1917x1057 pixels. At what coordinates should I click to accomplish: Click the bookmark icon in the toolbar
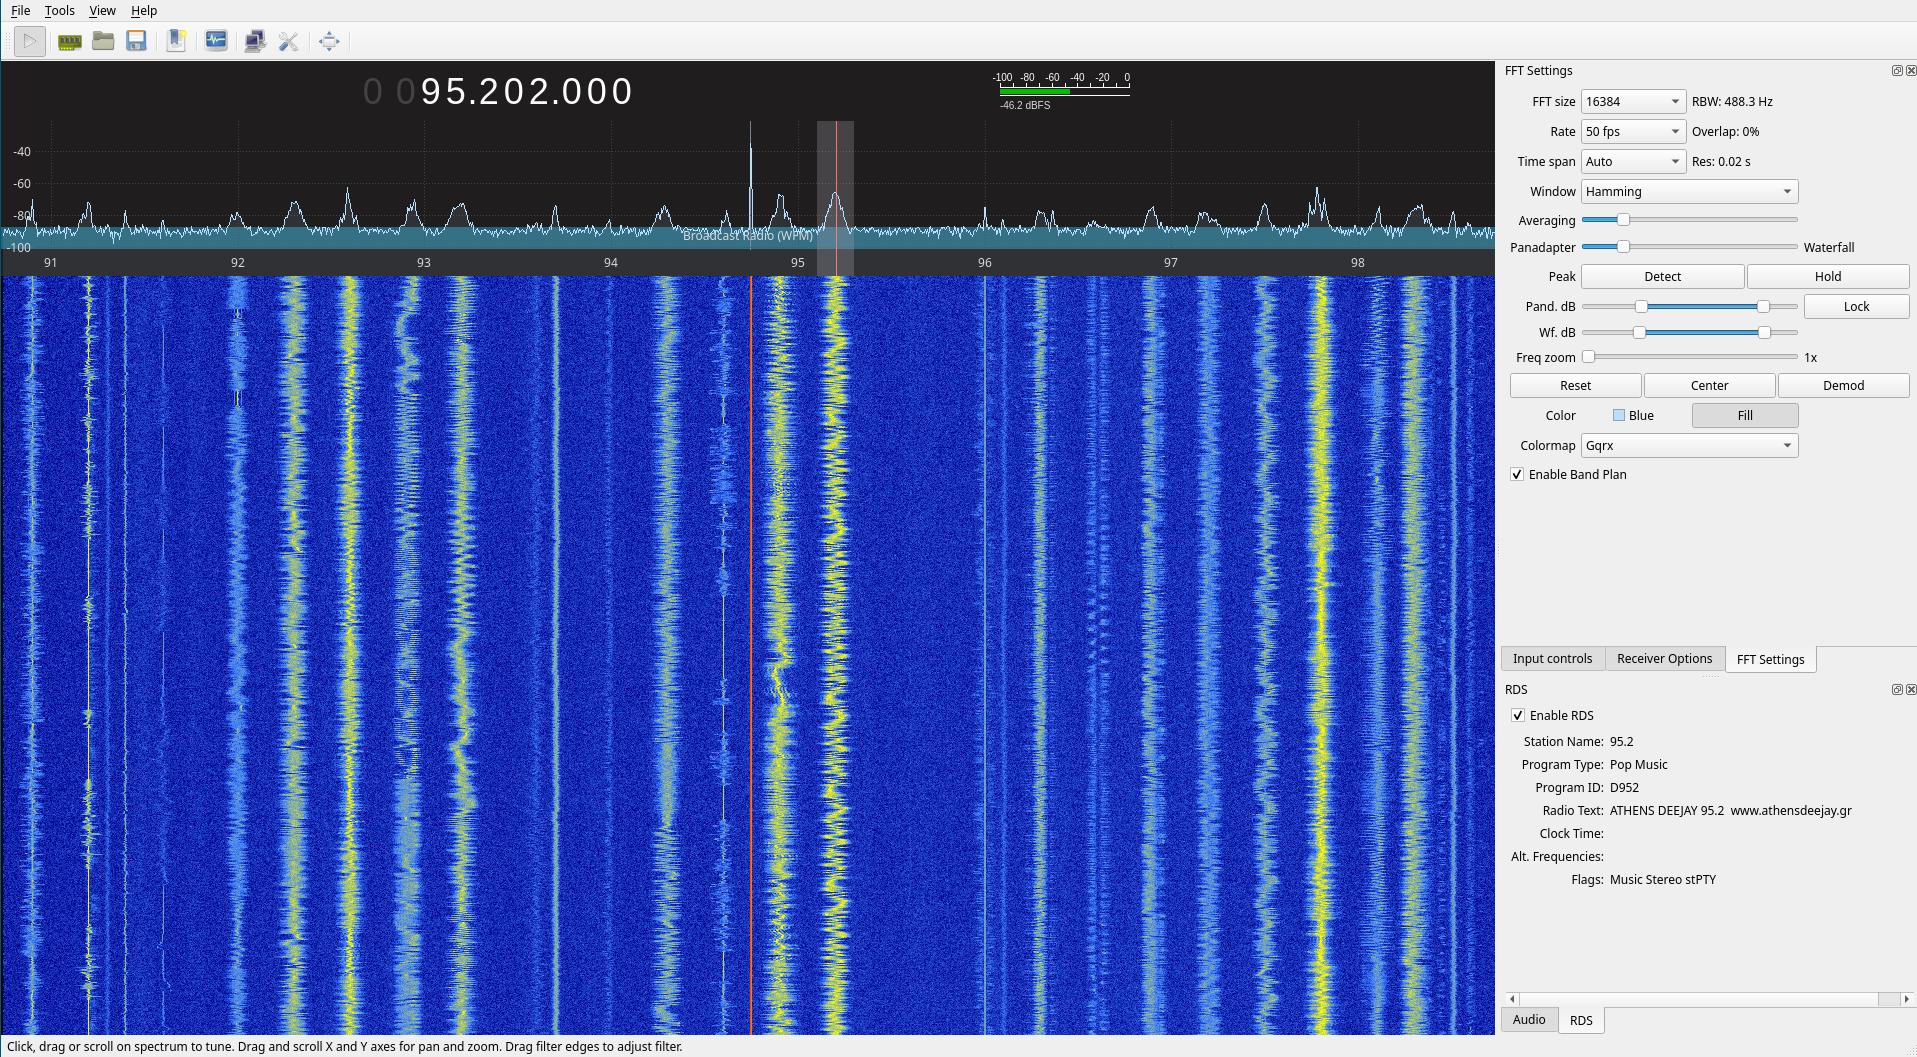pyautogui.click(x=176, y=41)
